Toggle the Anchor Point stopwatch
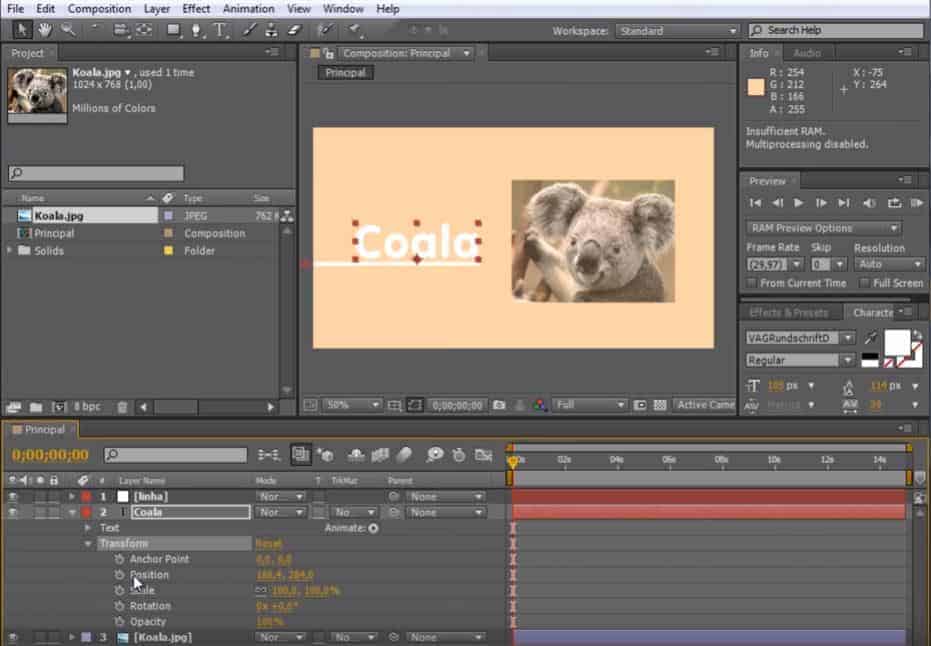 (119, 559)
